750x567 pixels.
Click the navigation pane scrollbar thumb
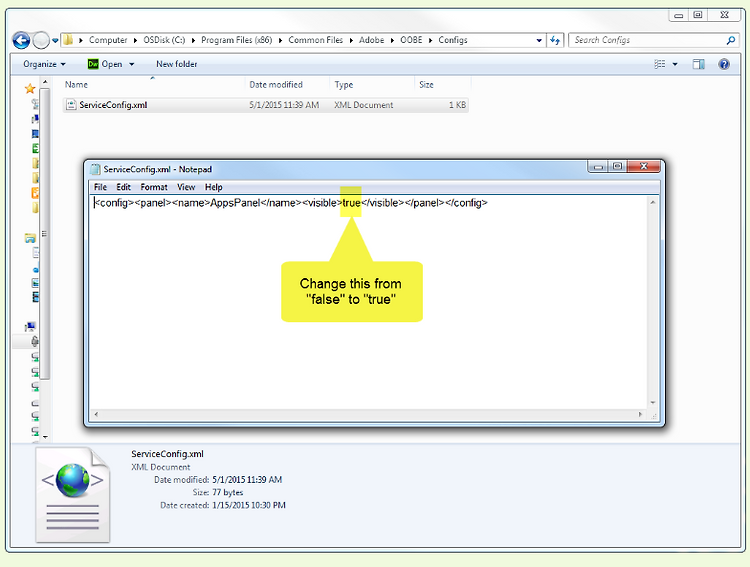click(45, 233)
